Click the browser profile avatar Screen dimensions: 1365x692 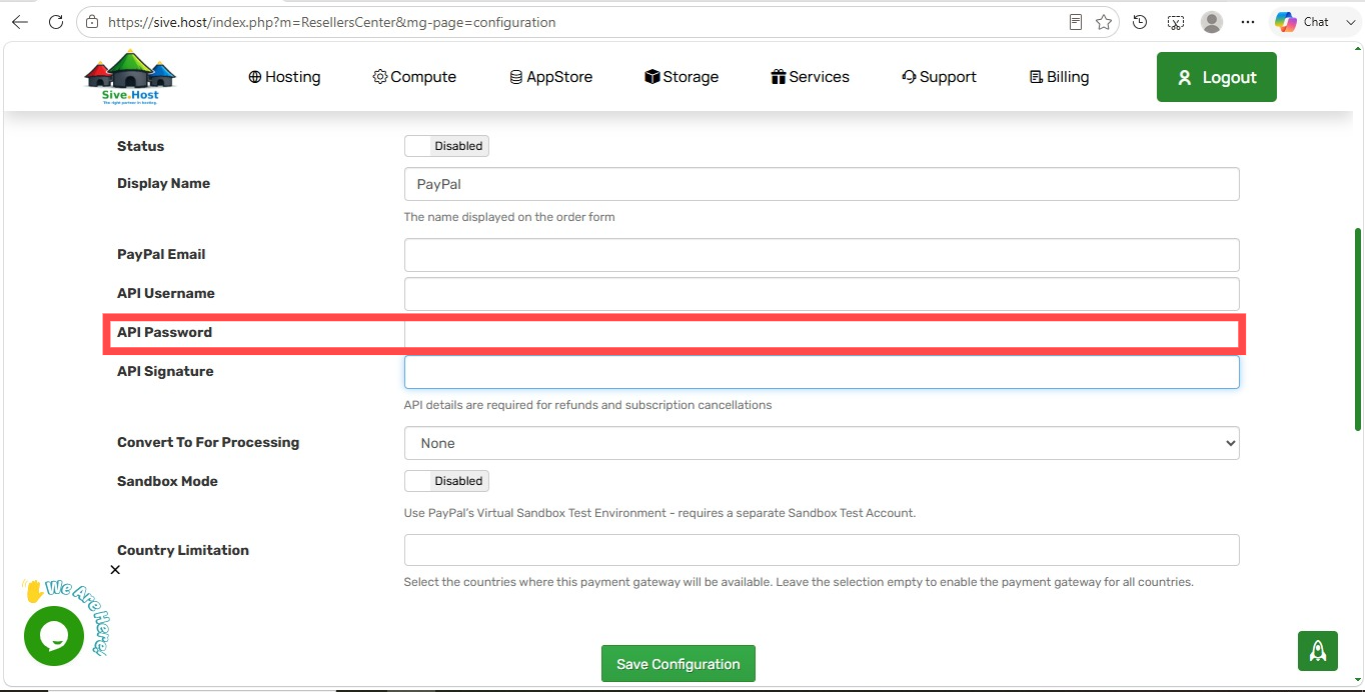click(x=1212, y=22)
